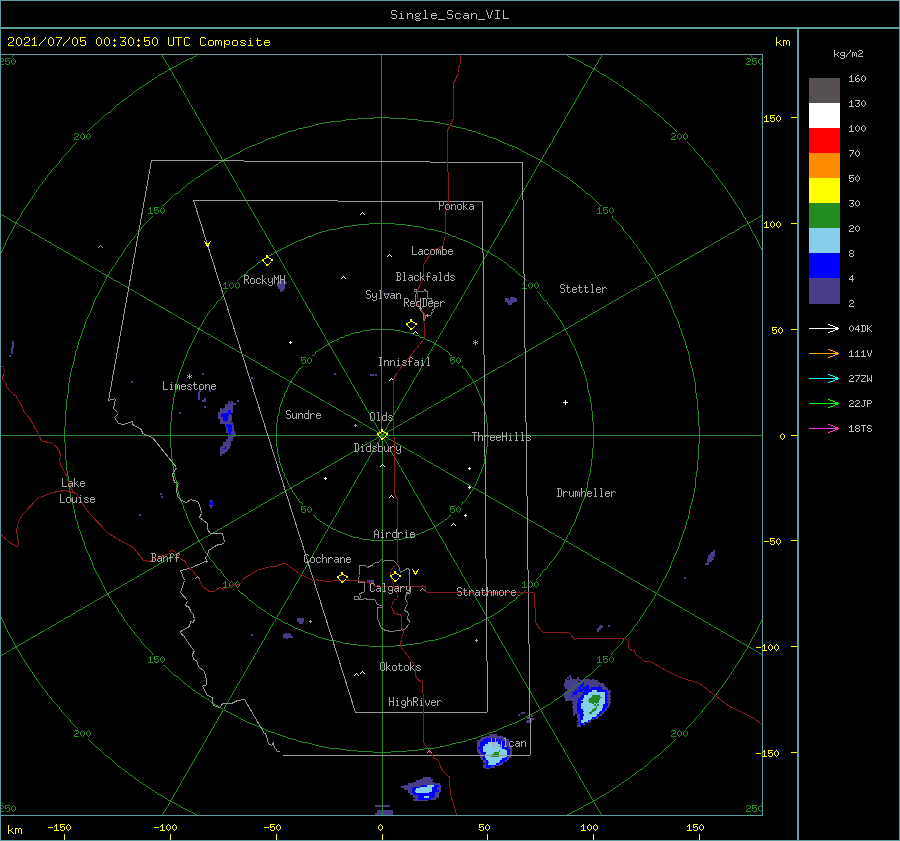Select the white 100-130 color swatch

click(x=824, y=115)
